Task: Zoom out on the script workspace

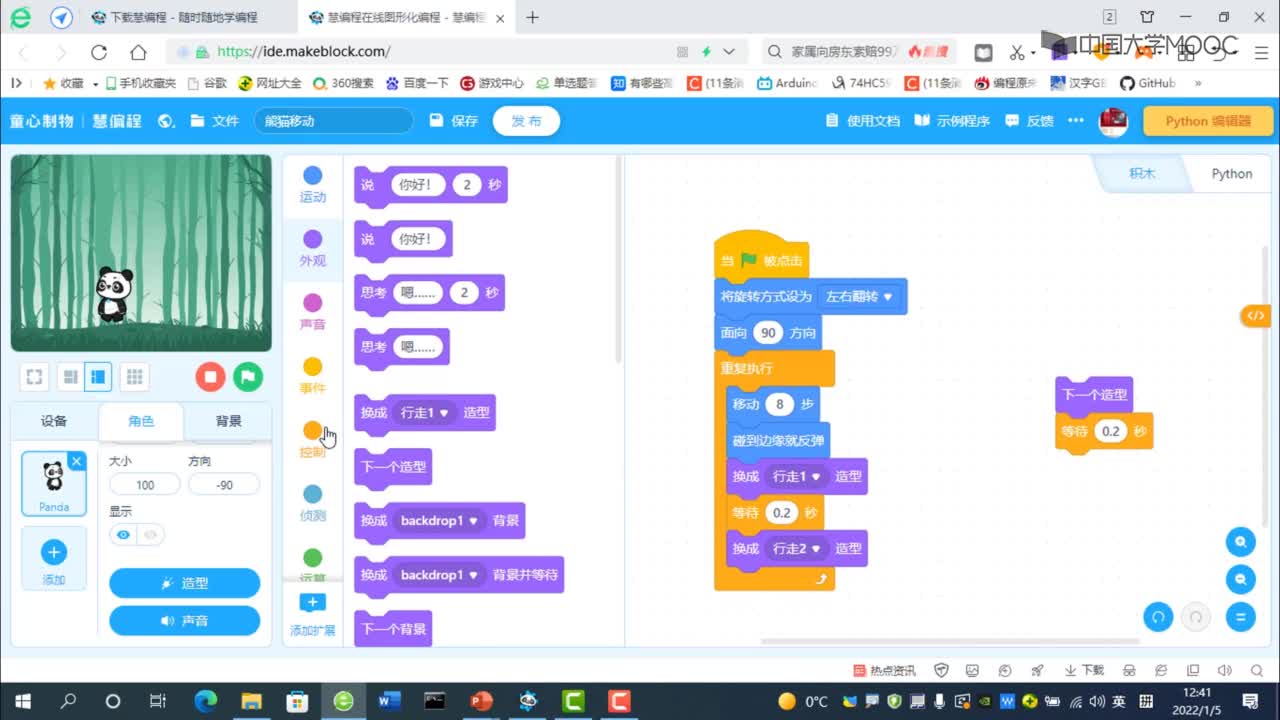Action: point(1240,579)
